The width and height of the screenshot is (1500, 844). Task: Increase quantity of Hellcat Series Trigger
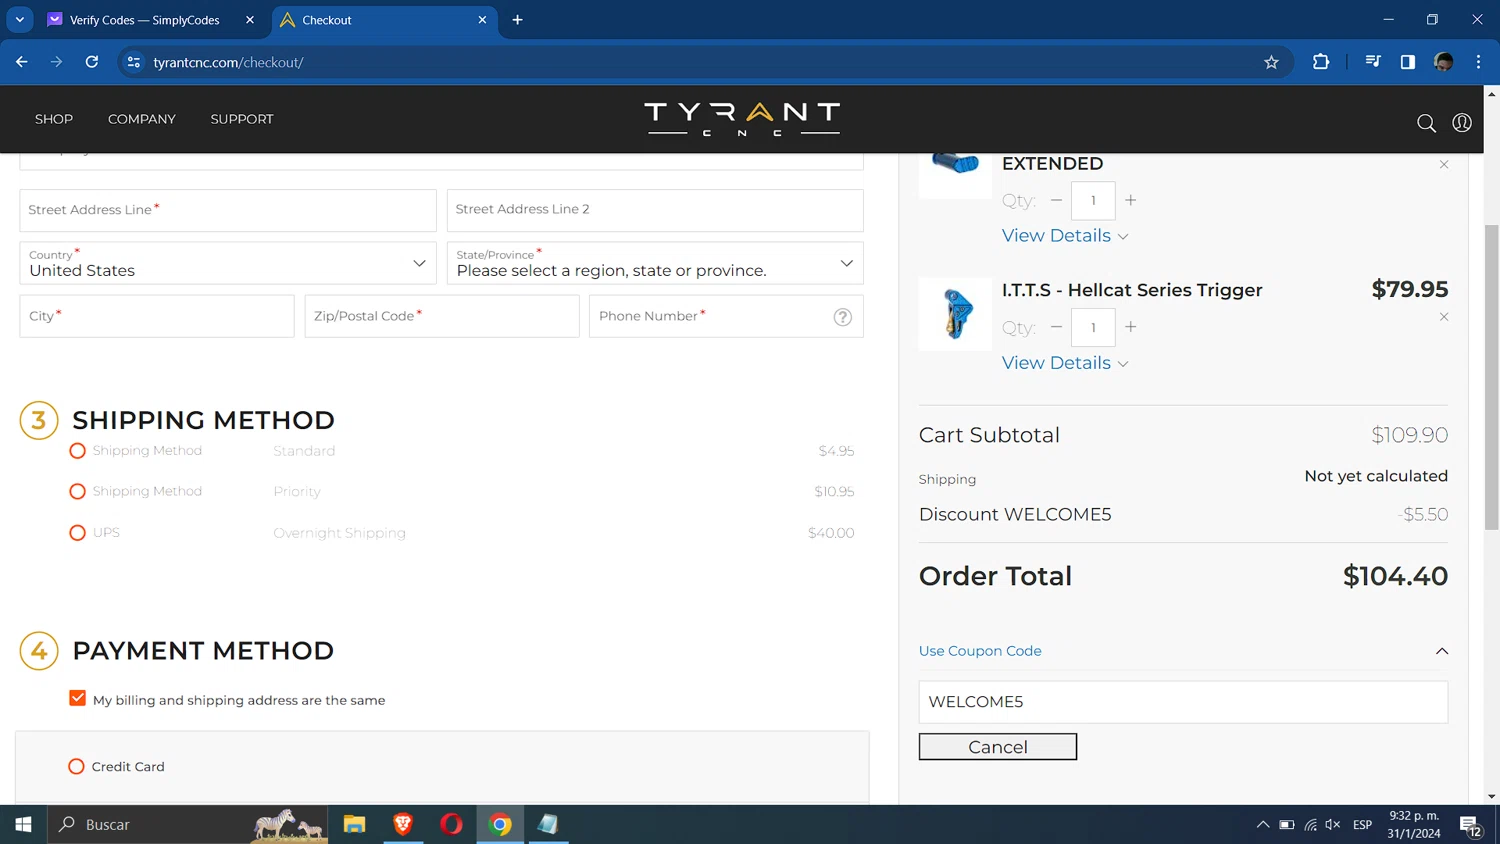1131,327
